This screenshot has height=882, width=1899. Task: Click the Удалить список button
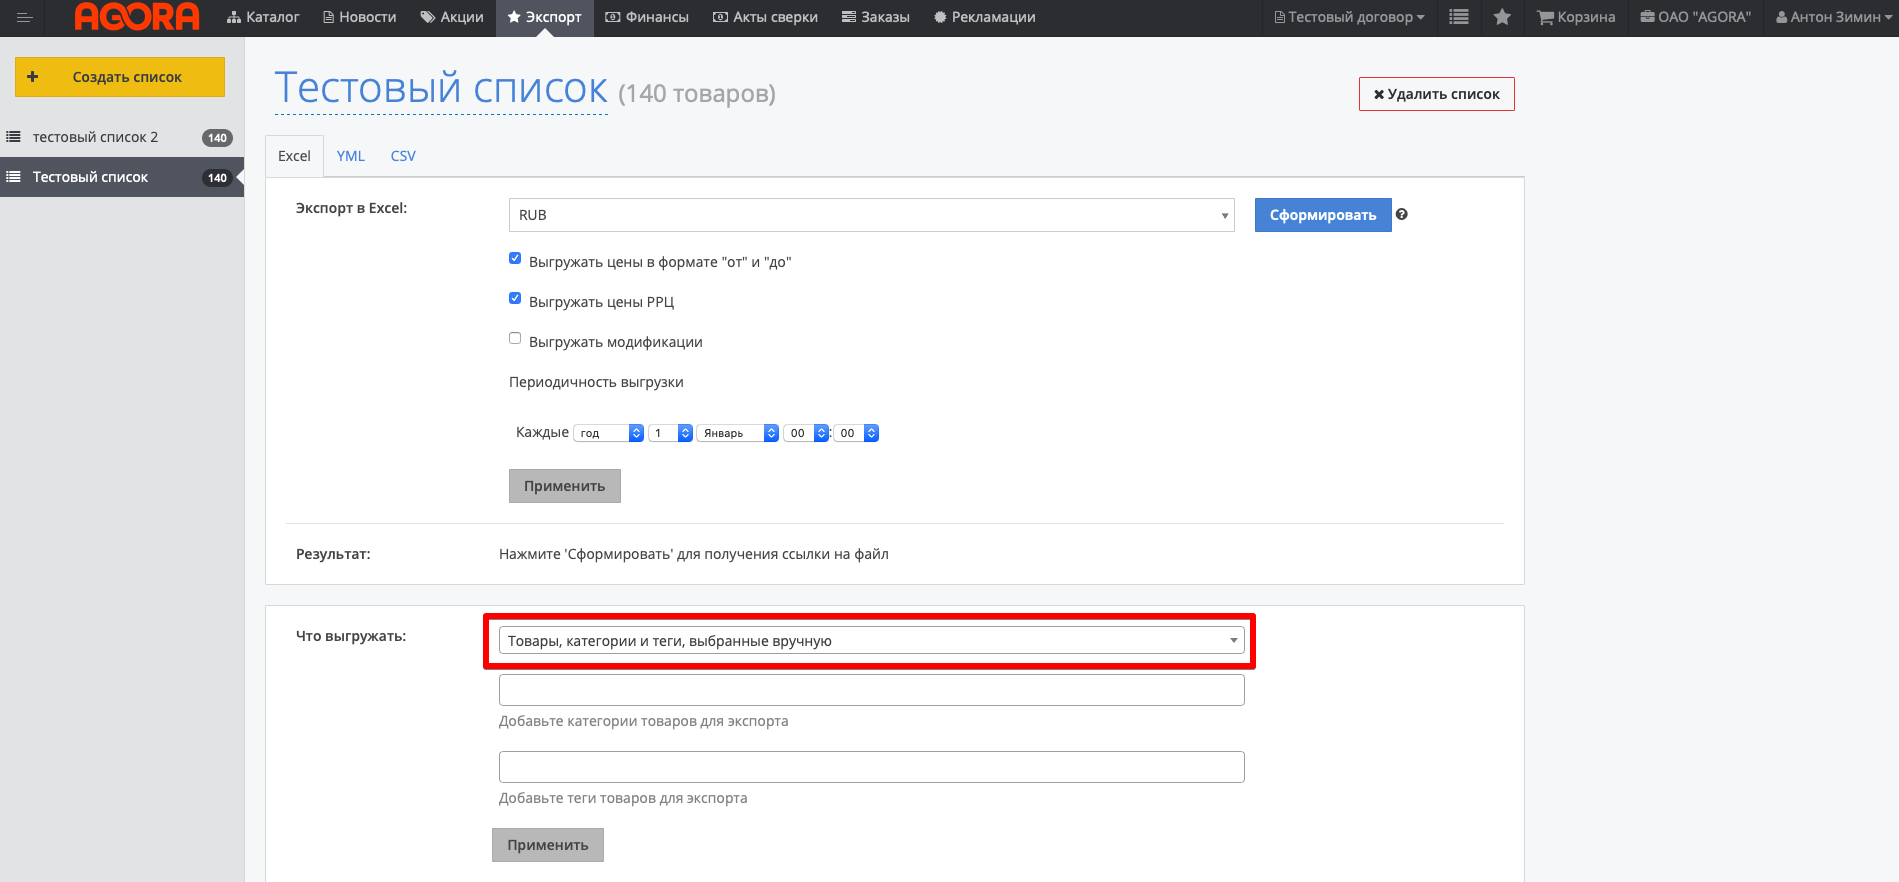tap(1436, 94)
